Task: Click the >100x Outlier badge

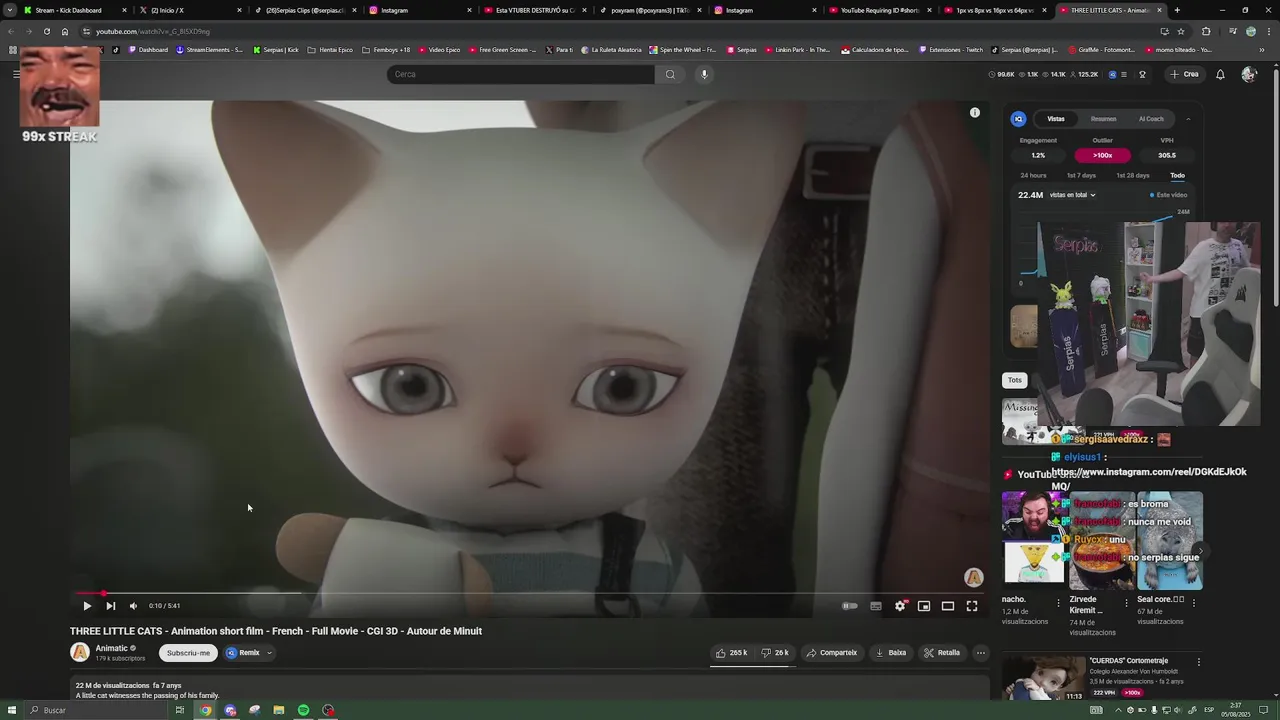Action: pos(1102,155)
